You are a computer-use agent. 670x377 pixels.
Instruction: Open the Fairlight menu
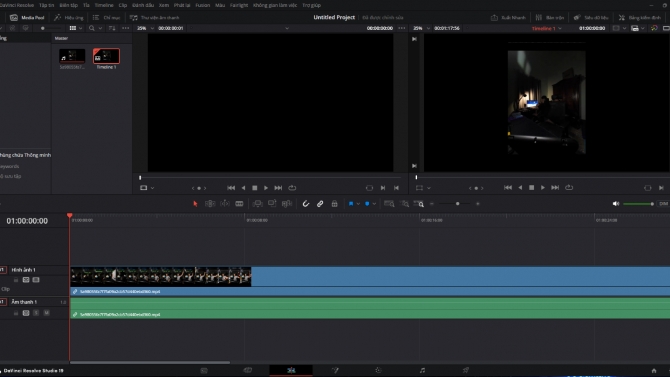(x=239, y=5)
